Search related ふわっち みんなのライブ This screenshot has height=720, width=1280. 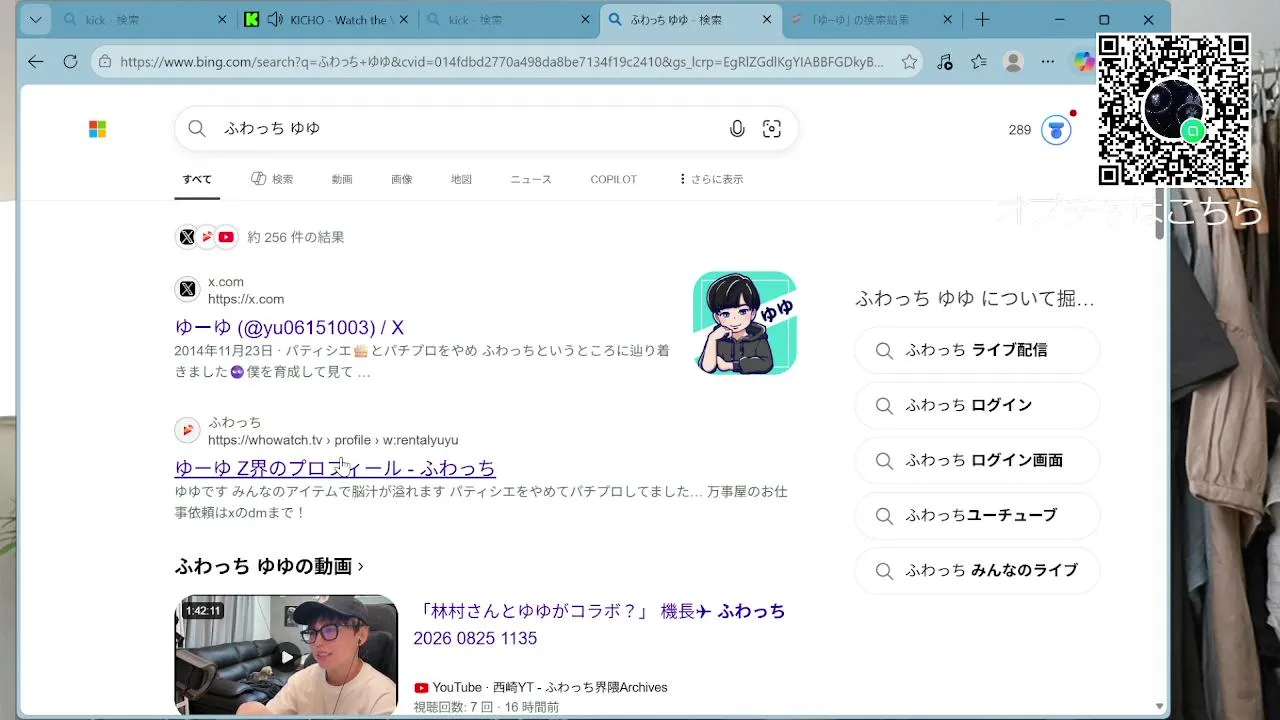(977, 570)
